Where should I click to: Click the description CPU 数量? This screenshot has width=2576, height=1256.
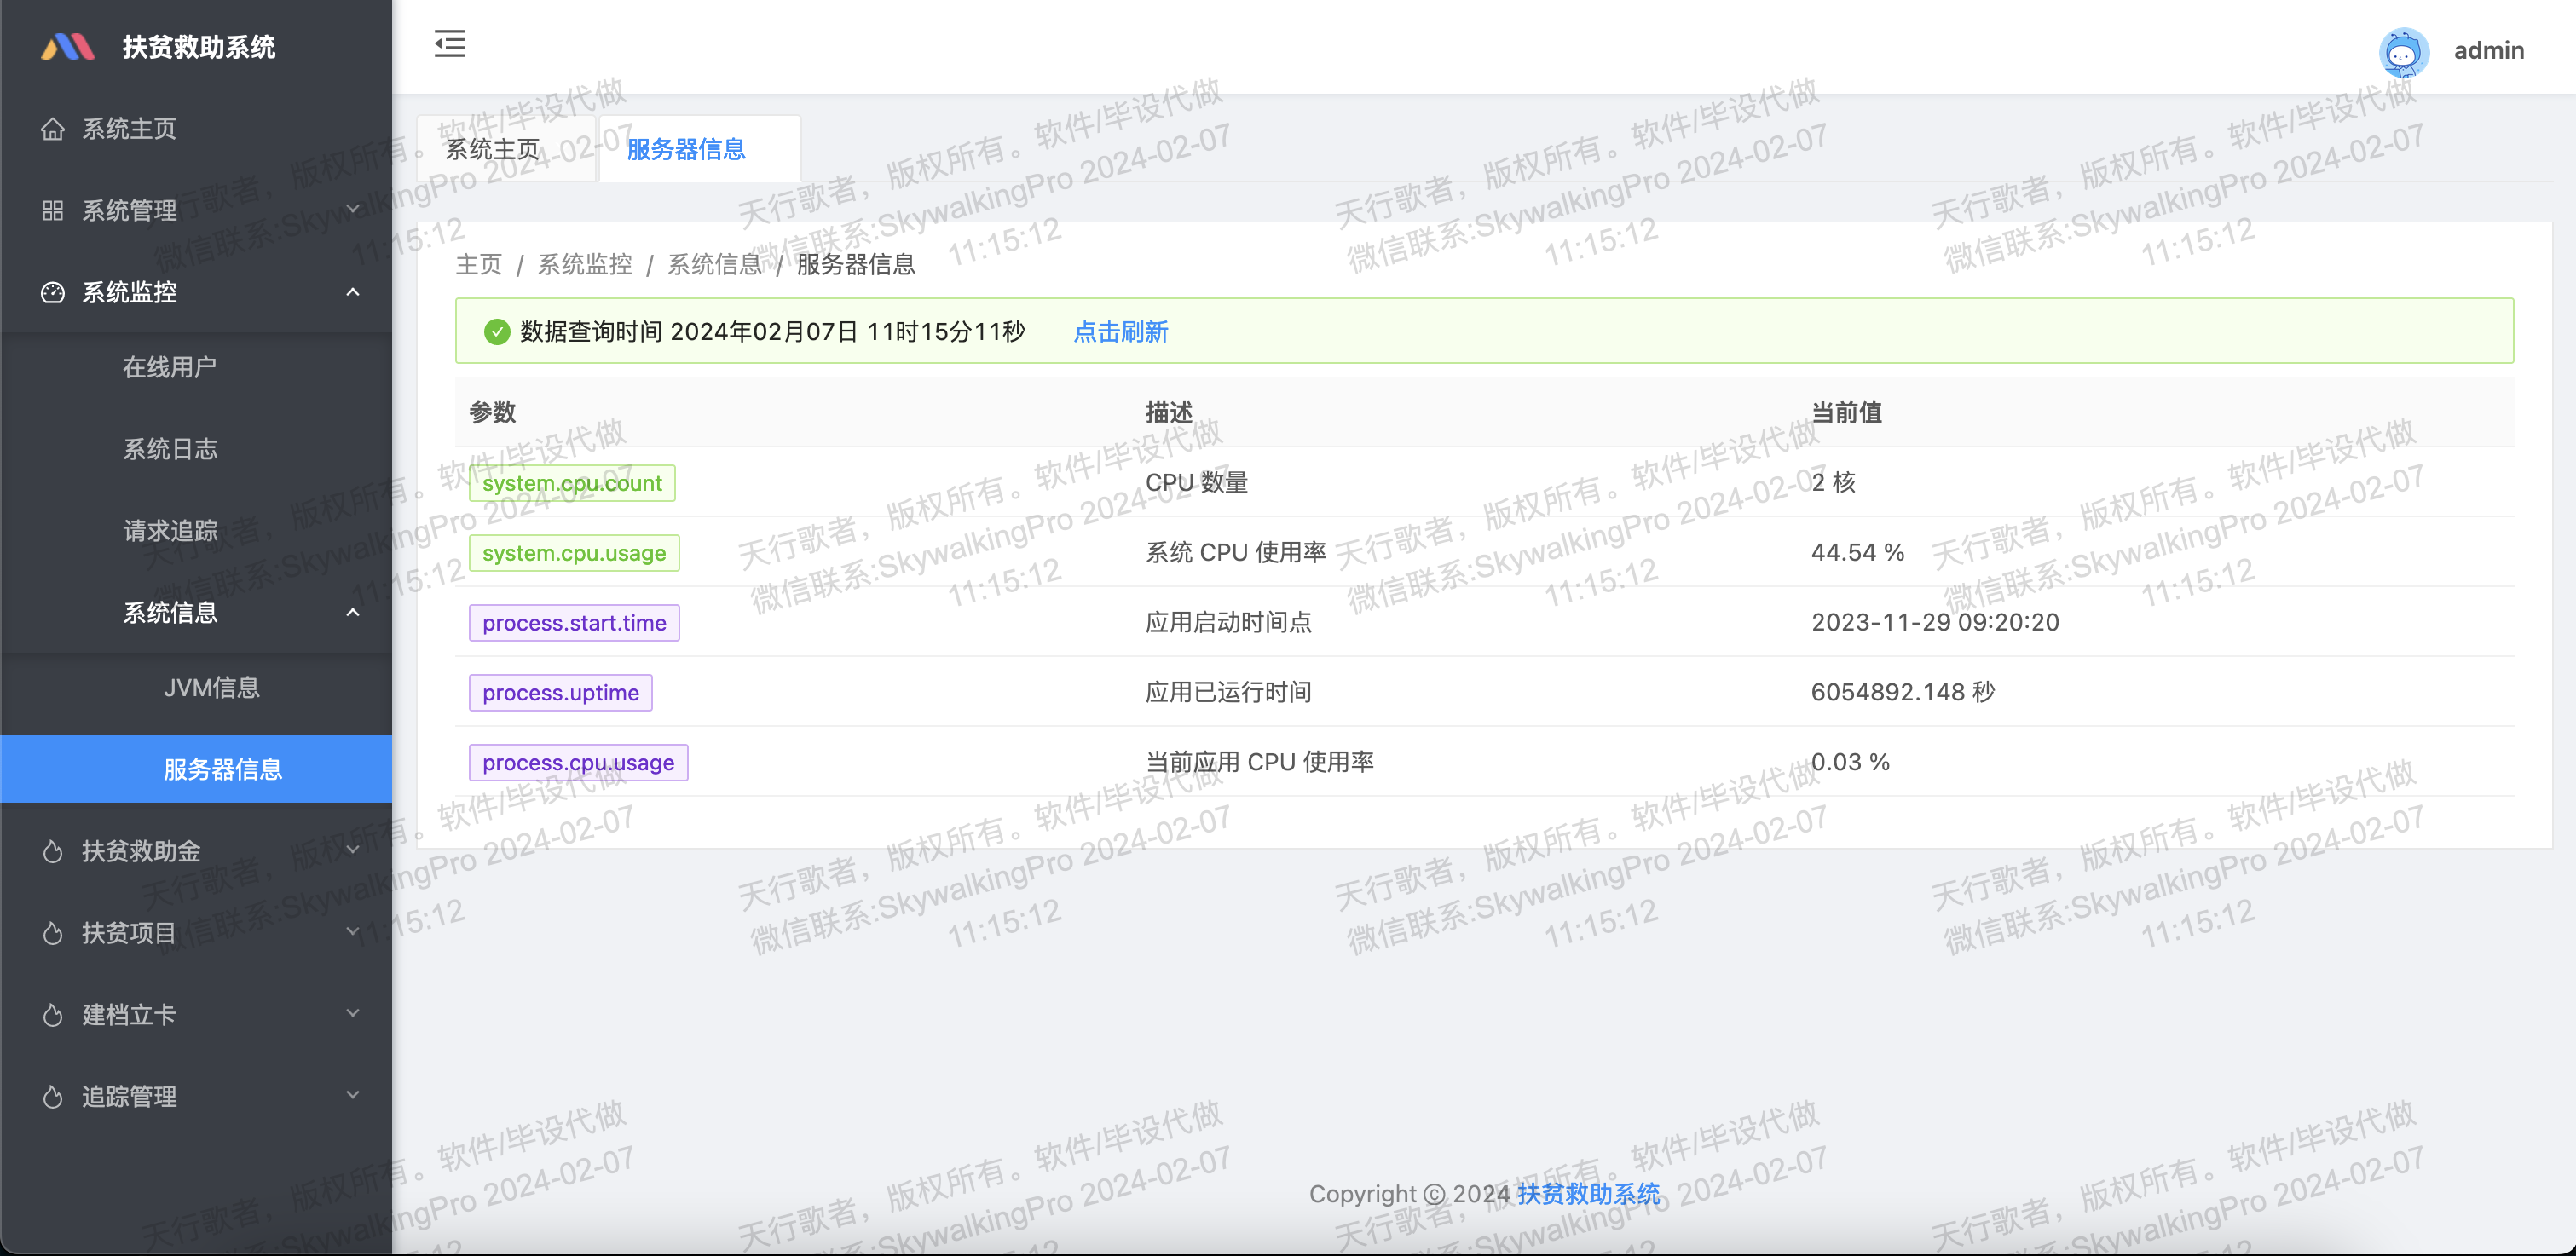click(x=1197, y=483)
